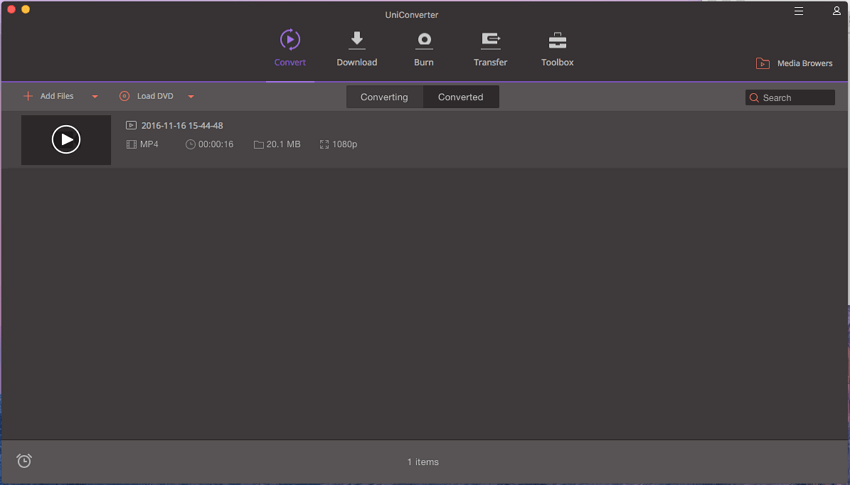Open the Convert section icon
The width and height of the screenshot is (850, 485).
[290, 40]
